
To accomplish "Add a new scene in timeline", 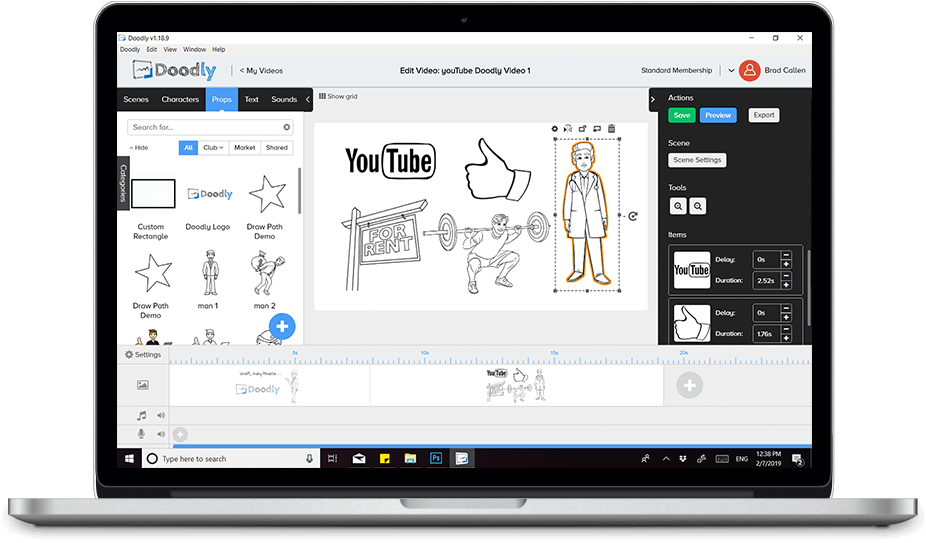I will pyautogui.click(x=689, y=386).
